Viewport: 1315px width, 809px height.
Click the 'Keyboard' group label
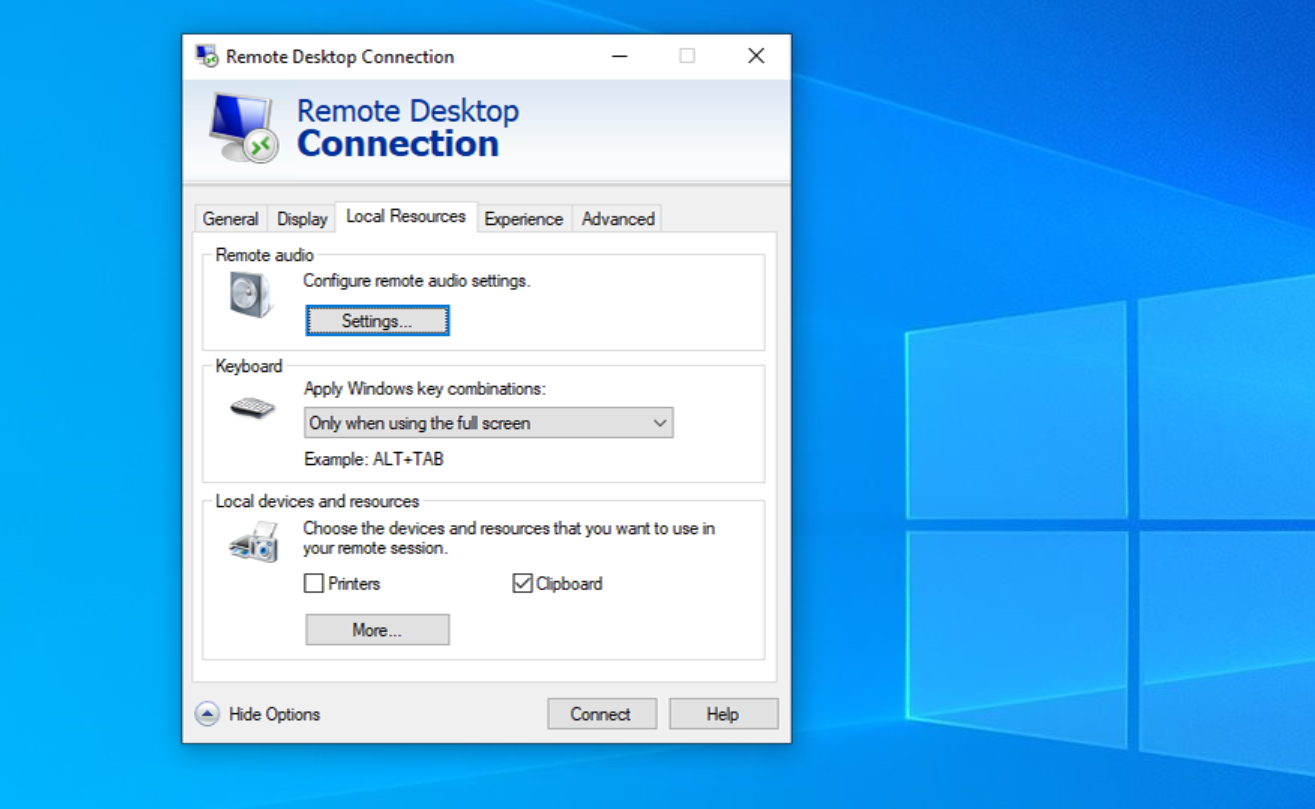(x=249, y=366)
